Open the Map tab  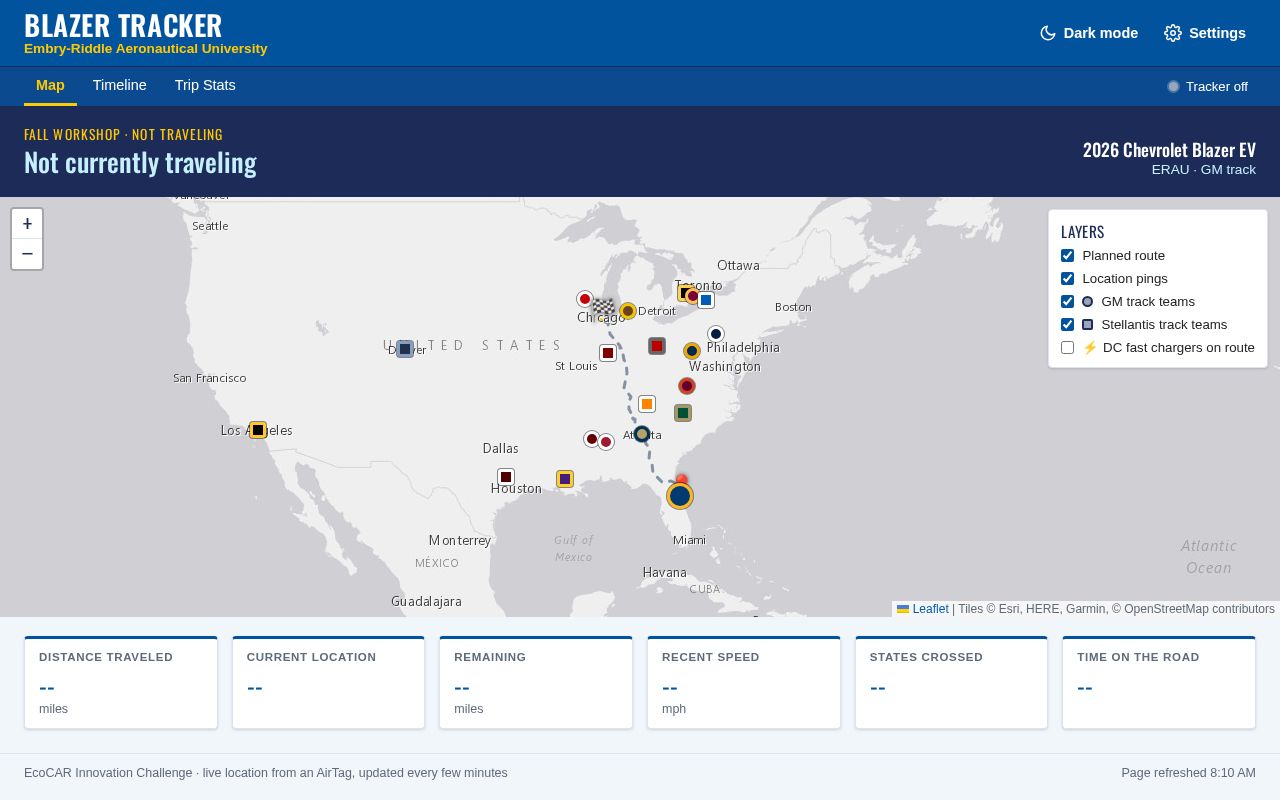50,85
